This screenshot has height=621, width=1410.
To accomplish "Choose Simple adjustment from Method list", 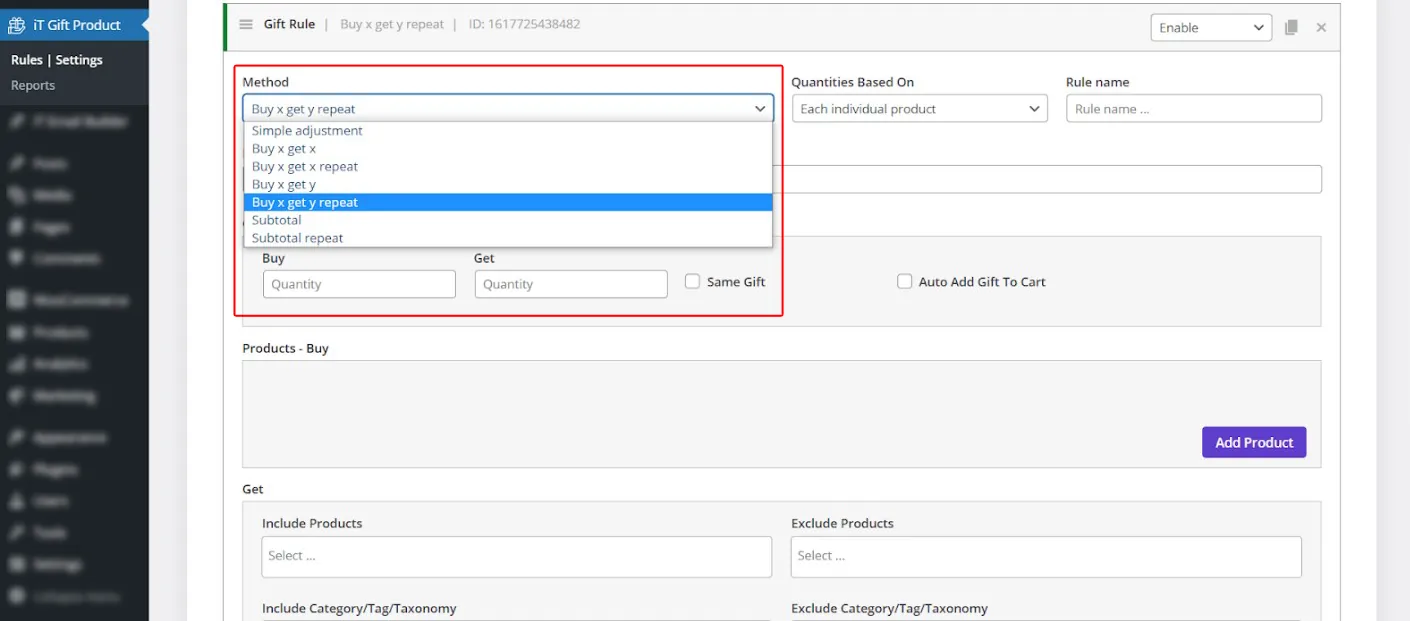I will point(508,131).
